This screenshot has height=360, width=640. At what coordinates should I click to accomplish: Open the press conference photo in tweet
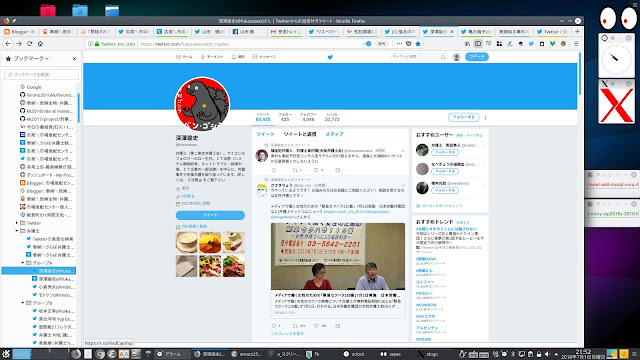338,256
